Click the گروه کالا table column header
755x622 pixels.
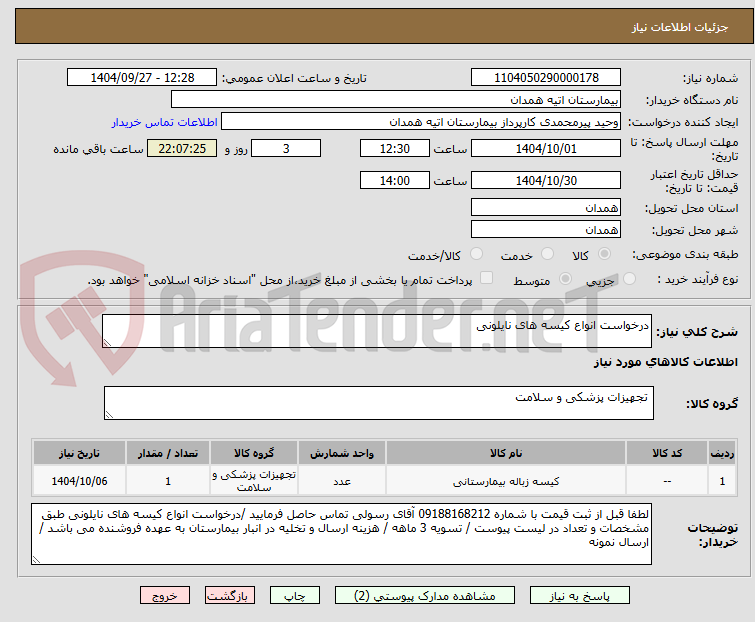click(254, 453)
